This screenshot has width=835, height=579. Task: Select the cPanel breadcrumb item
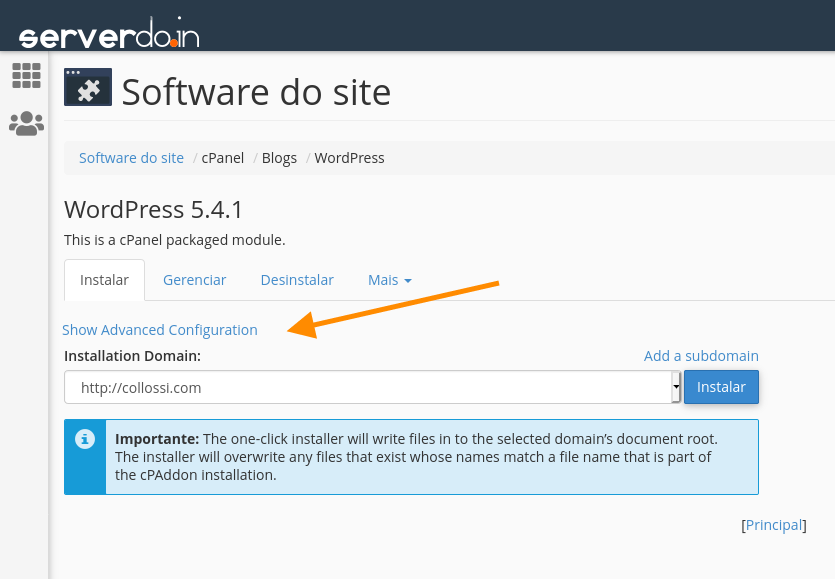tap(222, 158)
